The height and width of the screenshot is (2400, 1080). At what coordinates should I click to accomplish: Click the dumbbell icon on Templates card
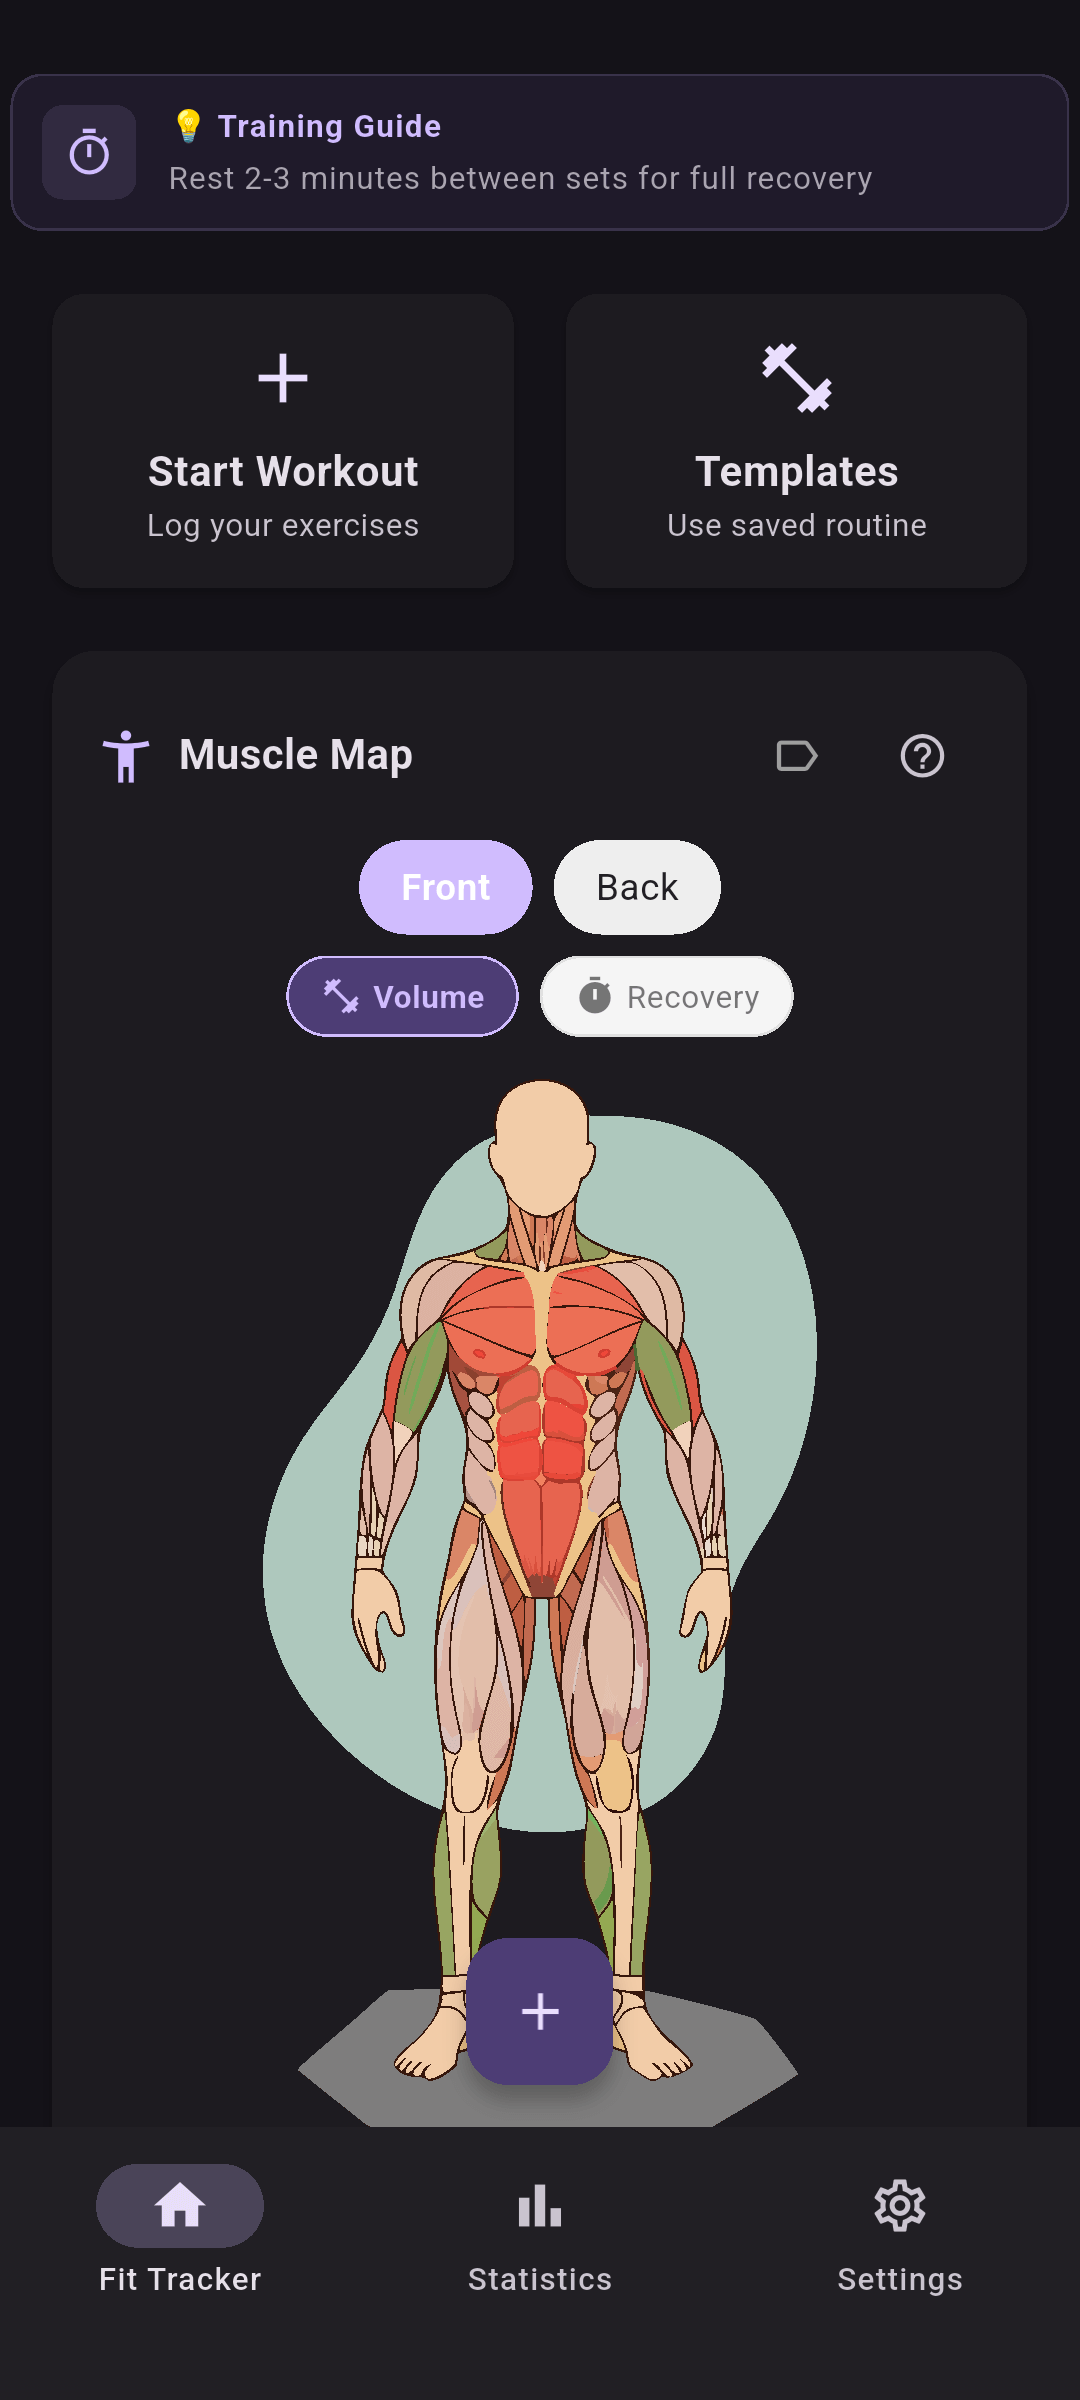(x=797, y=378)
